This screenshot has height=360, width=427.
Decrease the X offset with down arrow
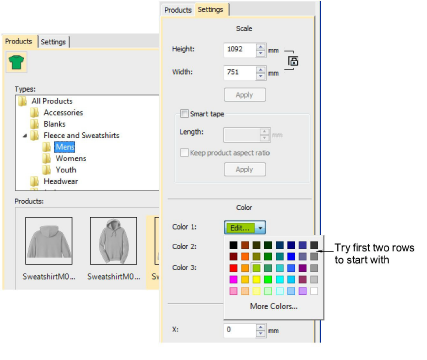pos(261,333)
